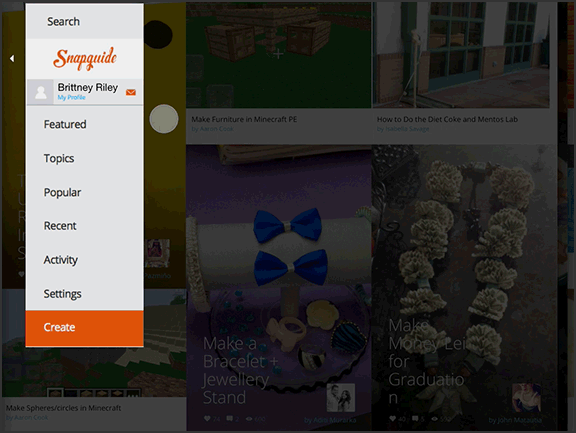The width and height of the screenshot is (576, 433).
Task: Click the Snapguide logo
Action: pos(85,59)
